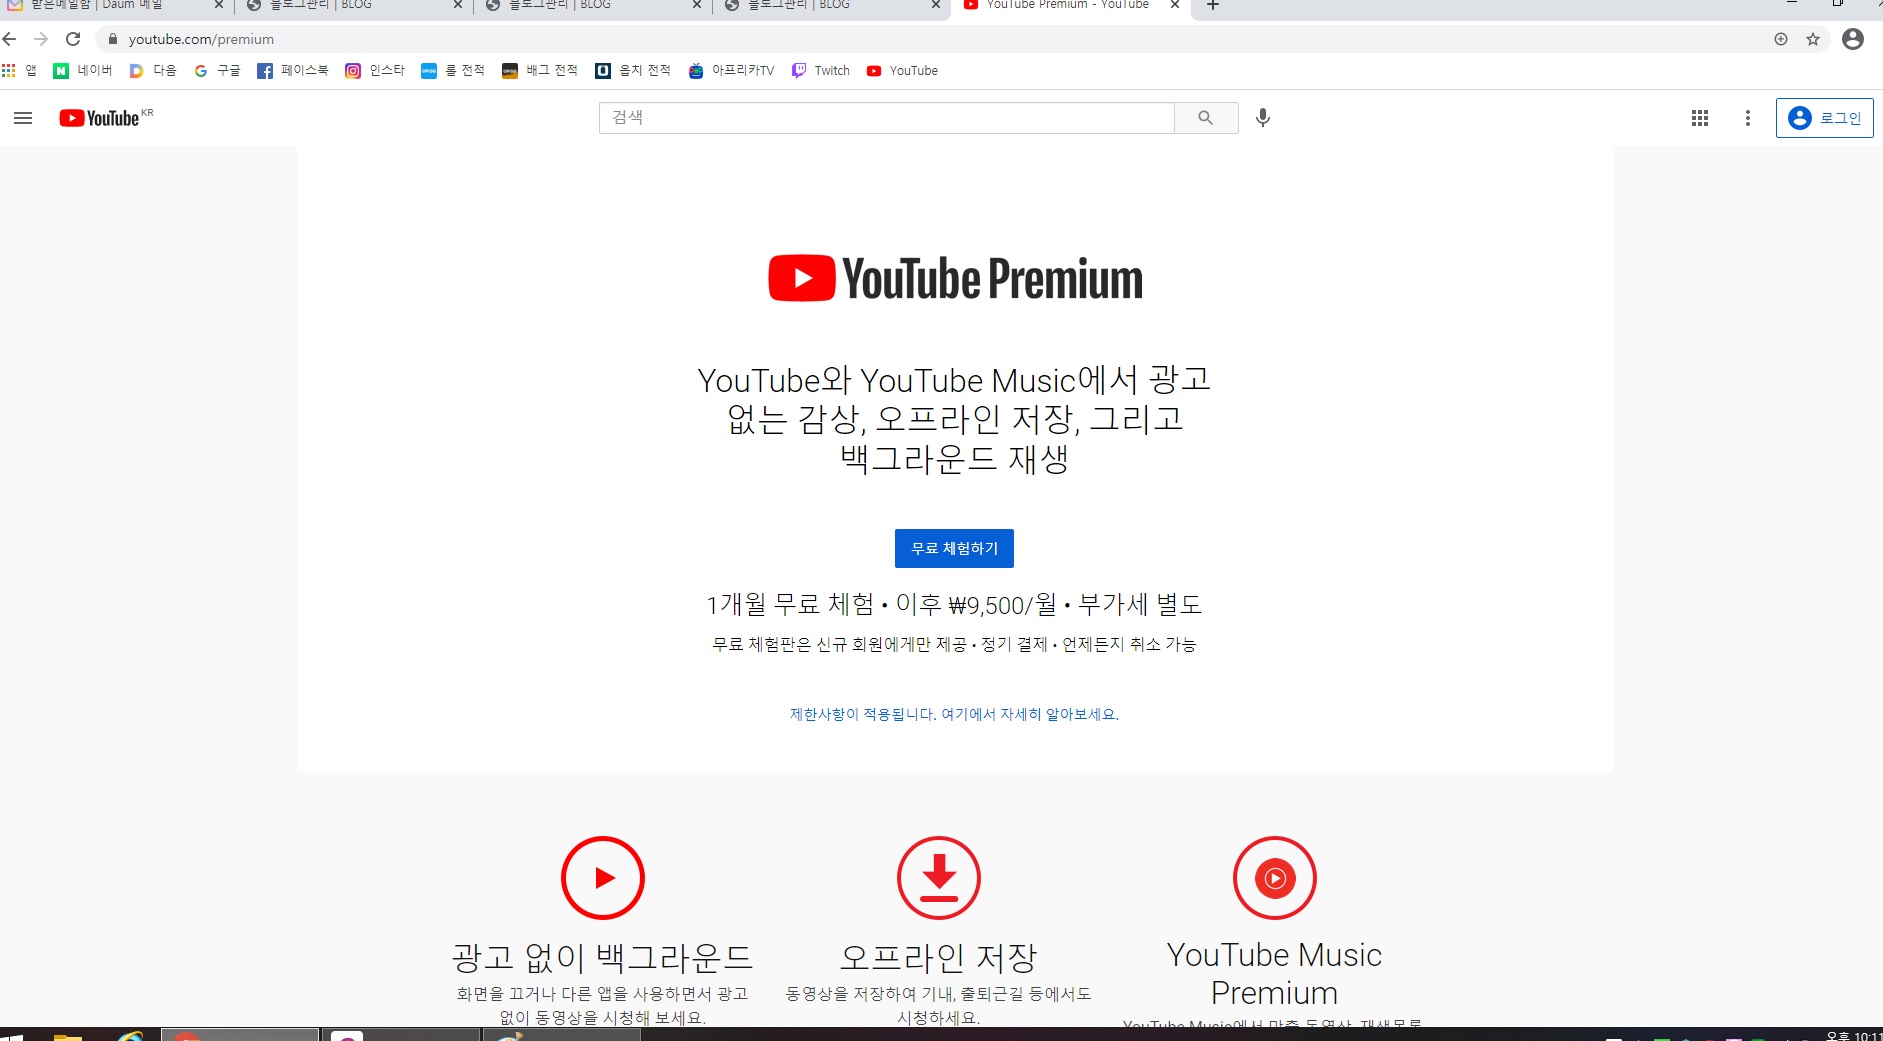
Task: Bookmark this page with the star
Action: point(1813,39)
